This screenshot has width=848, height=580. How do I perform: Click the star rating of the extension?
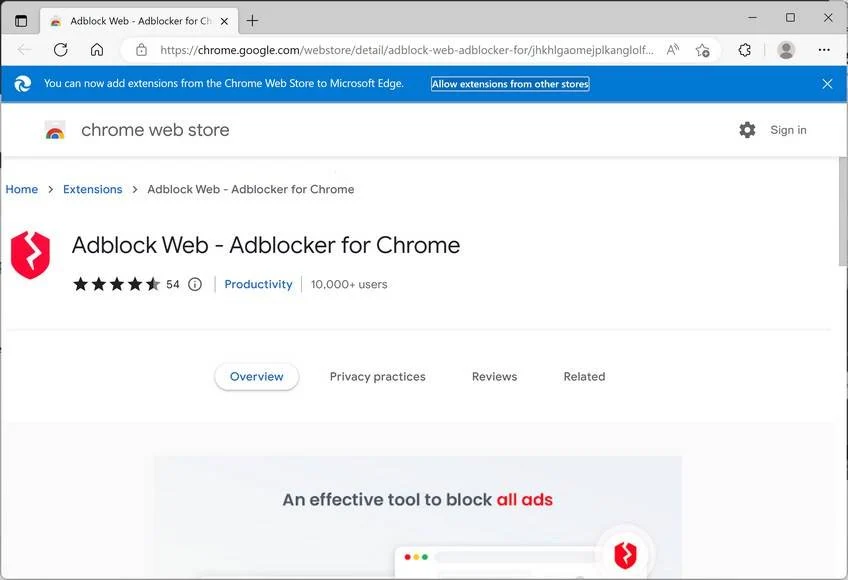pos(117,284)
